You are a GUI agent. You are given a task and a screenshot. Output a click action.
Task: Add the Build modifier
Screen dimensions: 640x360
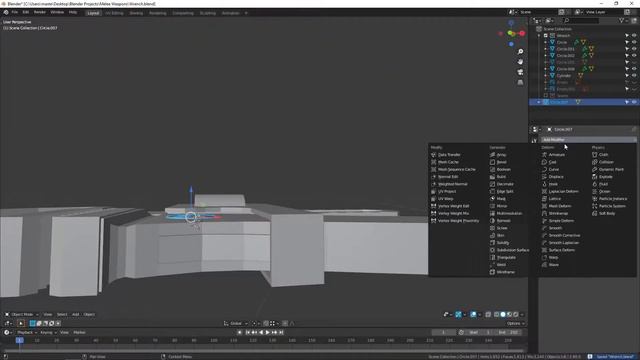[x=498, y=177]
